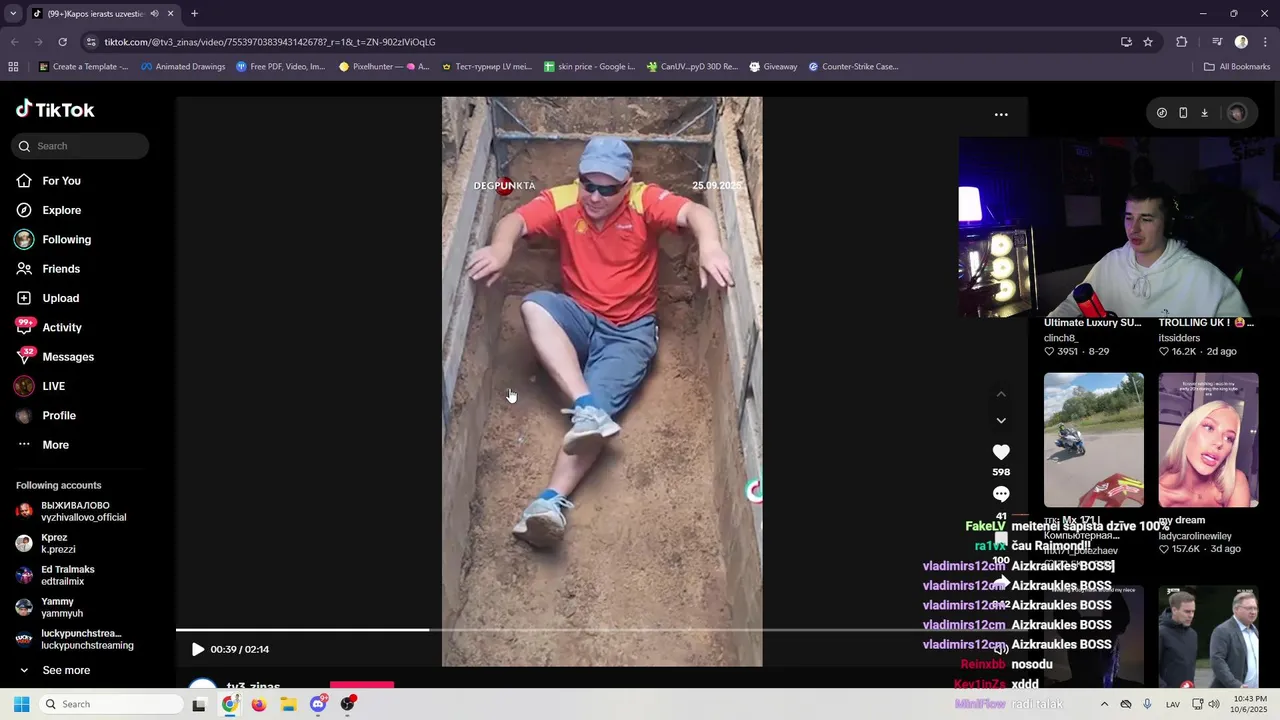Open the Apps grid in bookmarks bar
The height and width of the screenshot is (720, 1280).
(13, 67)
